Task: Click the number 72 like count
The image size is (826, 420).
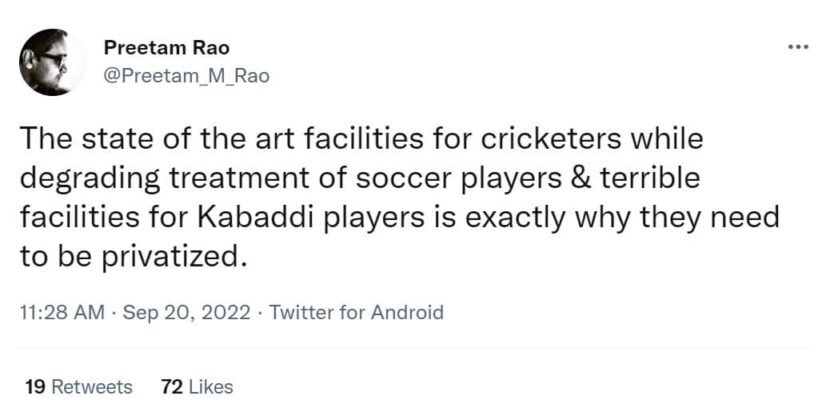Action: tap(171, 386)
